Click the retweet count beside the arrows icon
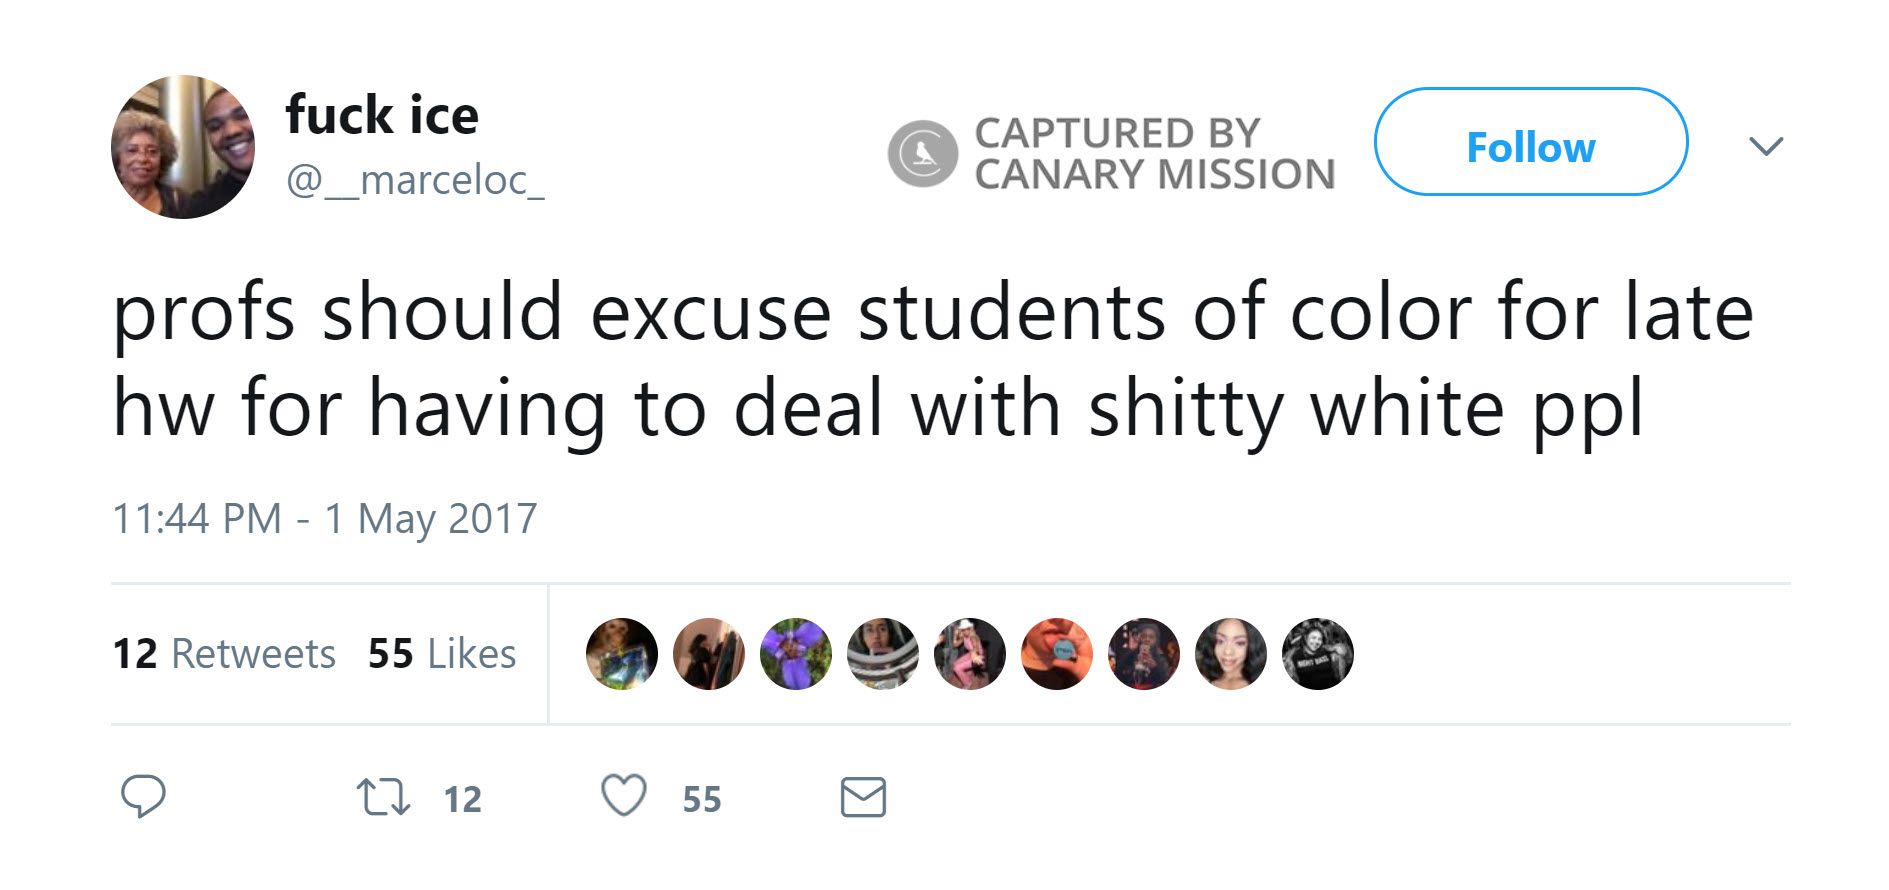This screenshot has width=1889, height=890. point(463,799)
